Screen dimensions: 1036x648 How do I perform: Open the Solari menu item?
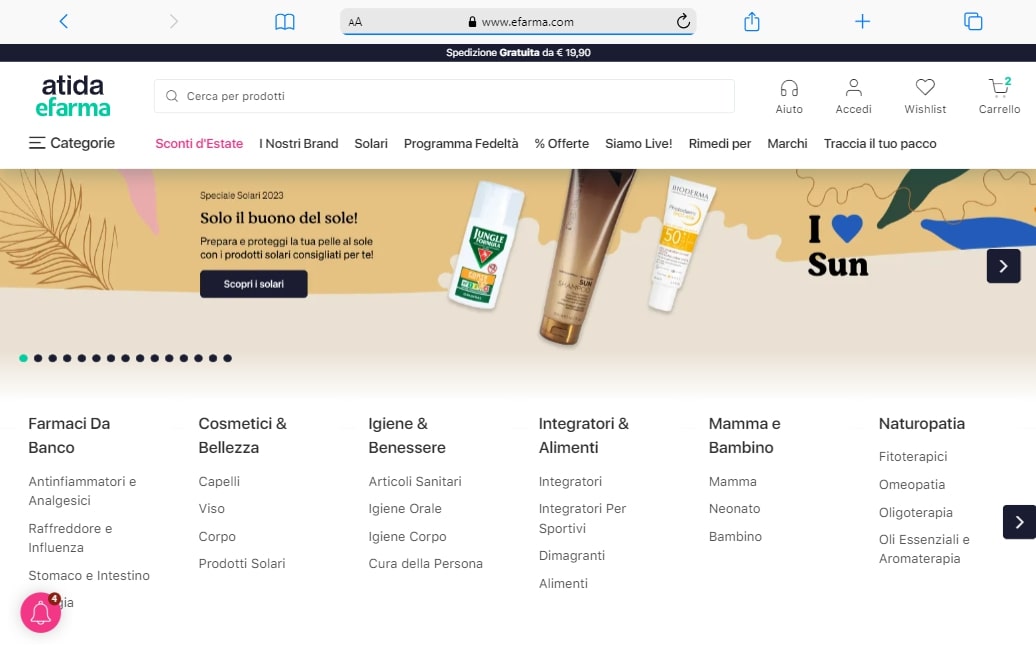pos(371,143)
